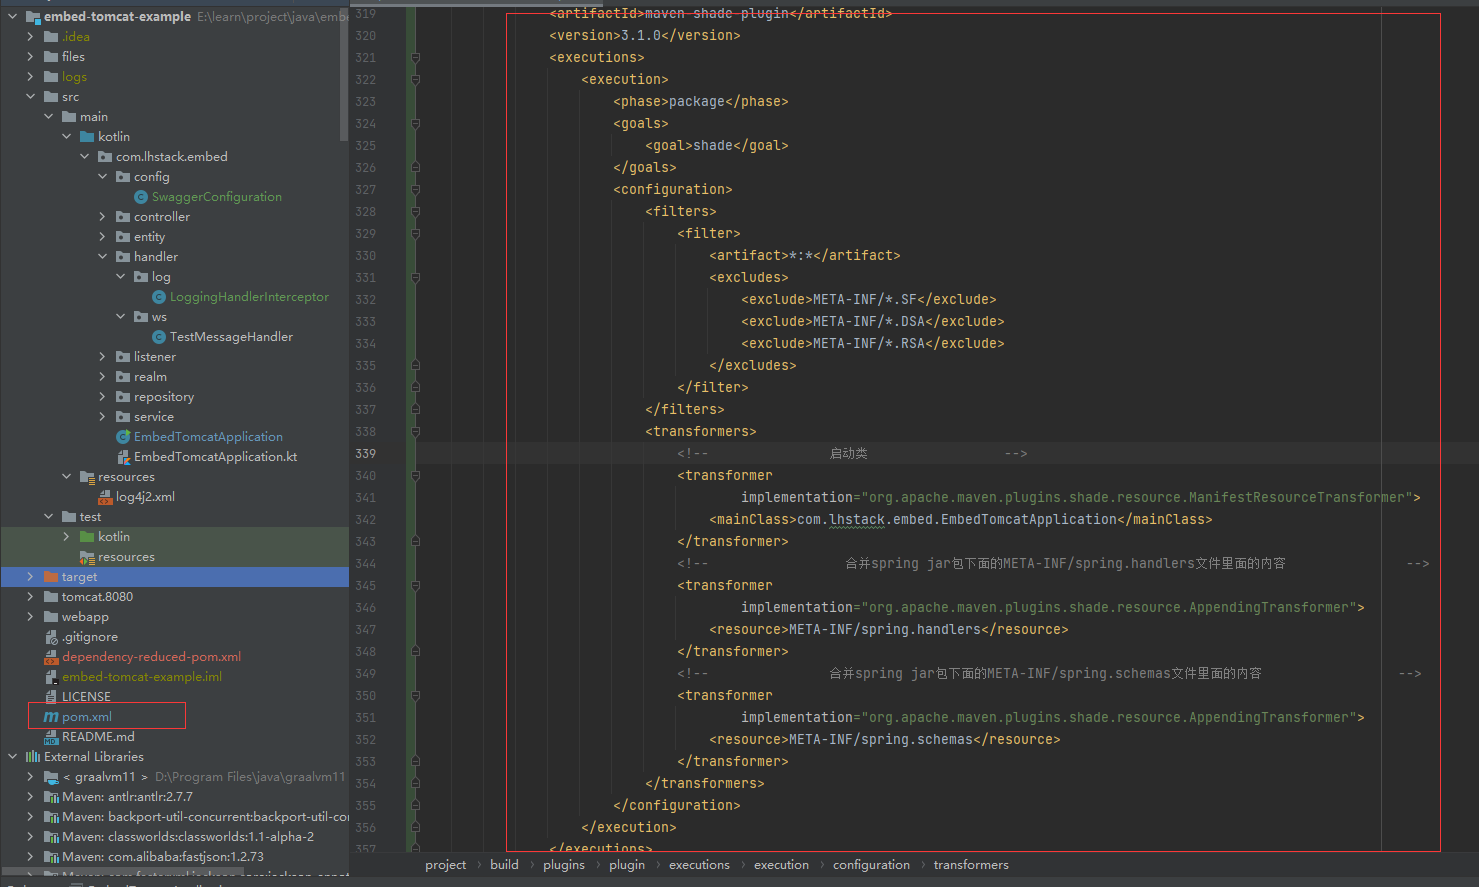
Task: Click the Maven icon beside pom.xml
Action: coord(51,717)
